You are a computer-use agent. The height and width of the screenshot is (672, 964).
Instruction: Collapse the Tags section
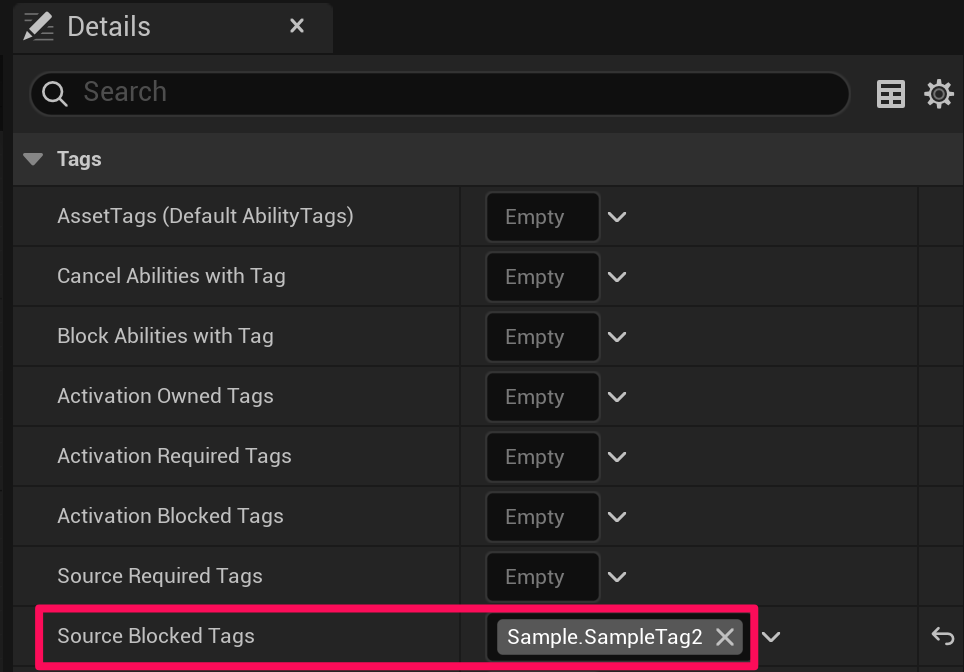point(34,159)
